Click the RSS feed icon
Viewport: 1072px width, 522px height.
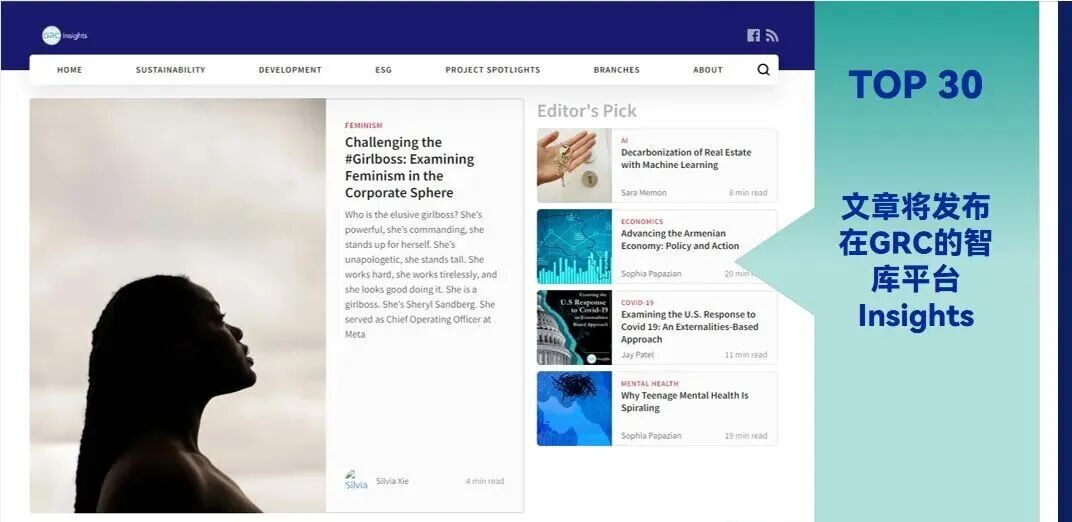(x=771, y=36)
